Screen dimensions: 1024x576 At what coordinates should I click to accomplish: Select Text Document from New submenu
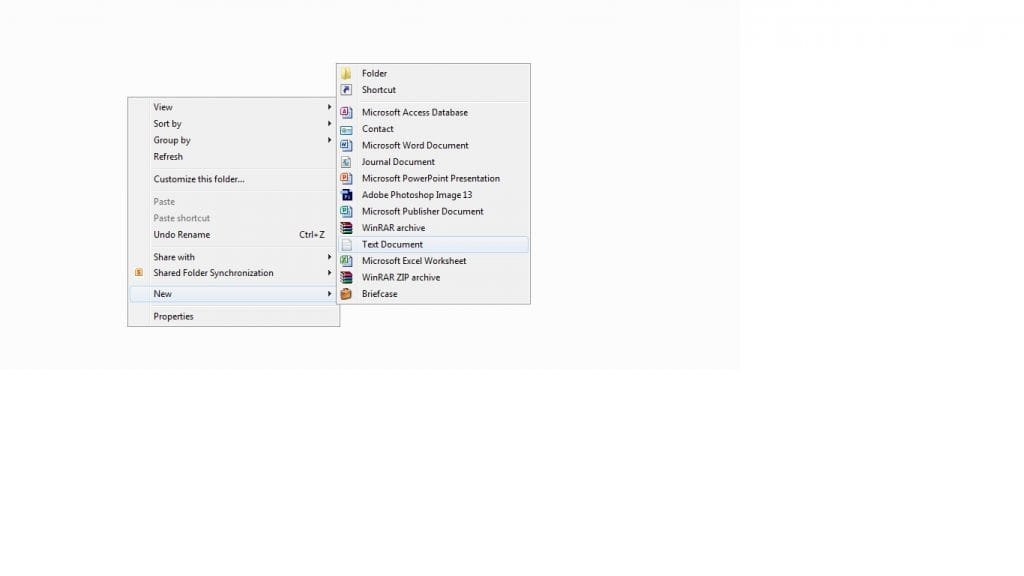click(392, 244)
